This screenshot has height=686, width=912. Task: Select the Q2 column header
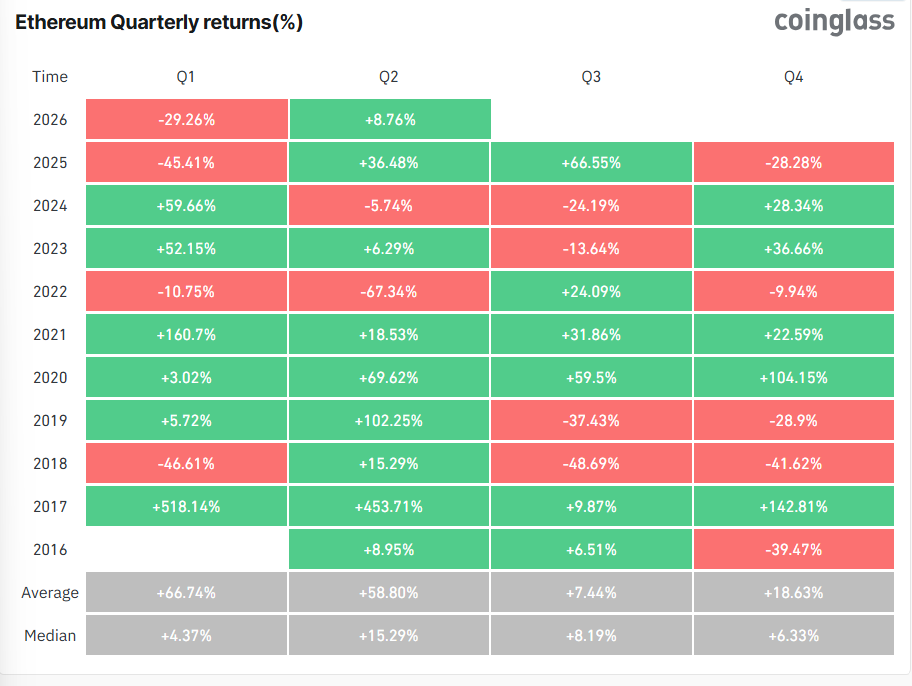point(389,77)
